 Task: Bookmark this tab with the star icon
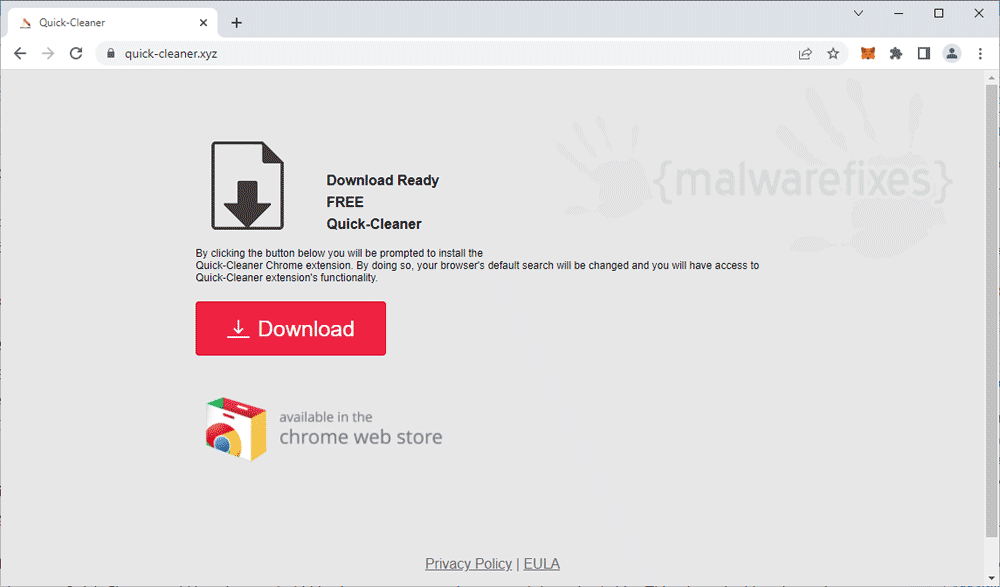(x=833, y=54)
